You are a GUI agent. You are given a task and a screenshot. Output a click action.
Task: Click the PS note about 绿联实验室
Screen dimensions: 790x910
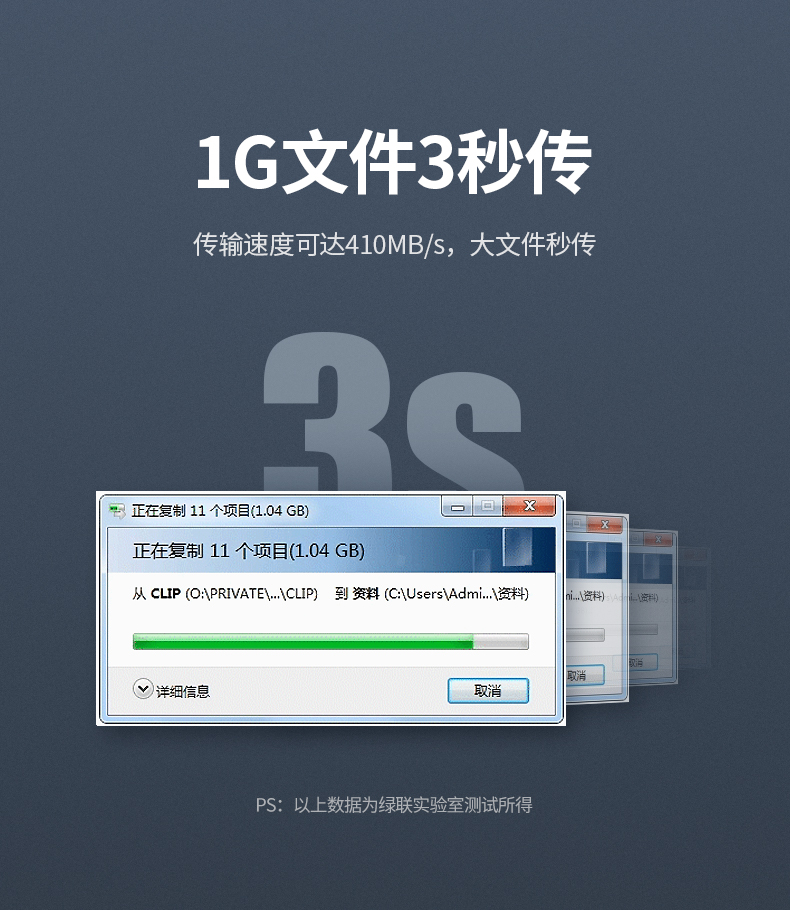click(394, 805)
